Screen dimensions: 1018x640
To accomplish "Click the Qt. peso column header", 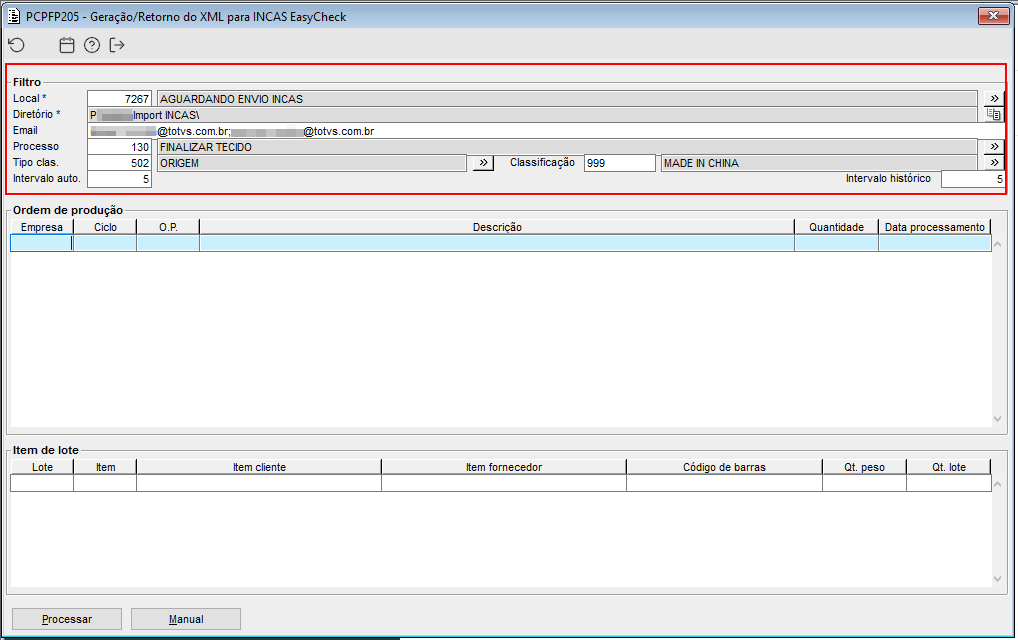I will (864, 467).
